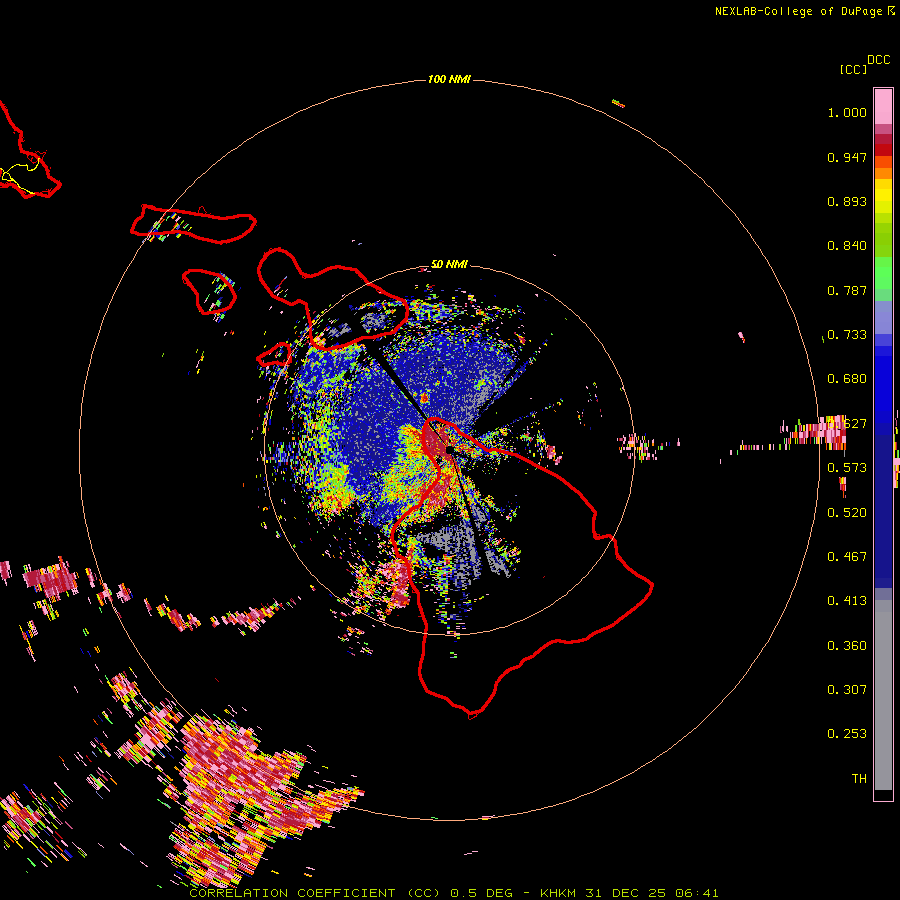This screenshot has width=900, height=900.
Task: Click the 0.253 scale value
Action: click(847, 734)
